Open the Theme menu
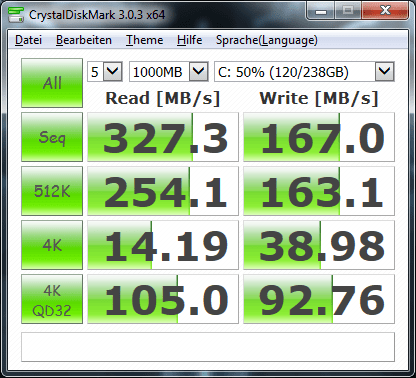Screen dimensions: 416x378 coord(144,40)
